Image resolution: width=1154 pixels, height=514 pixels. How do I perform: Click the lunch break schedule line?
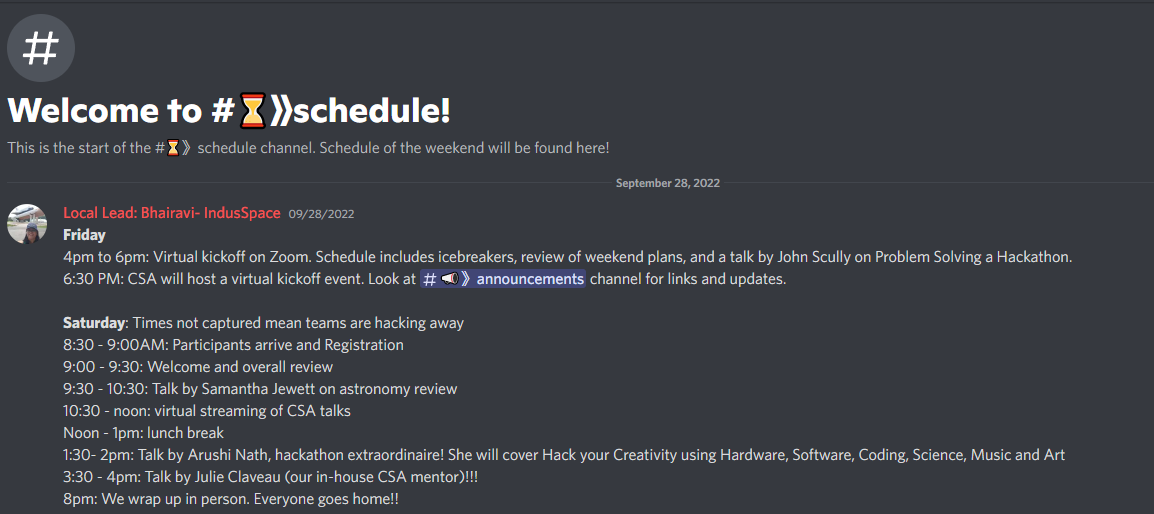pos(143,433)
